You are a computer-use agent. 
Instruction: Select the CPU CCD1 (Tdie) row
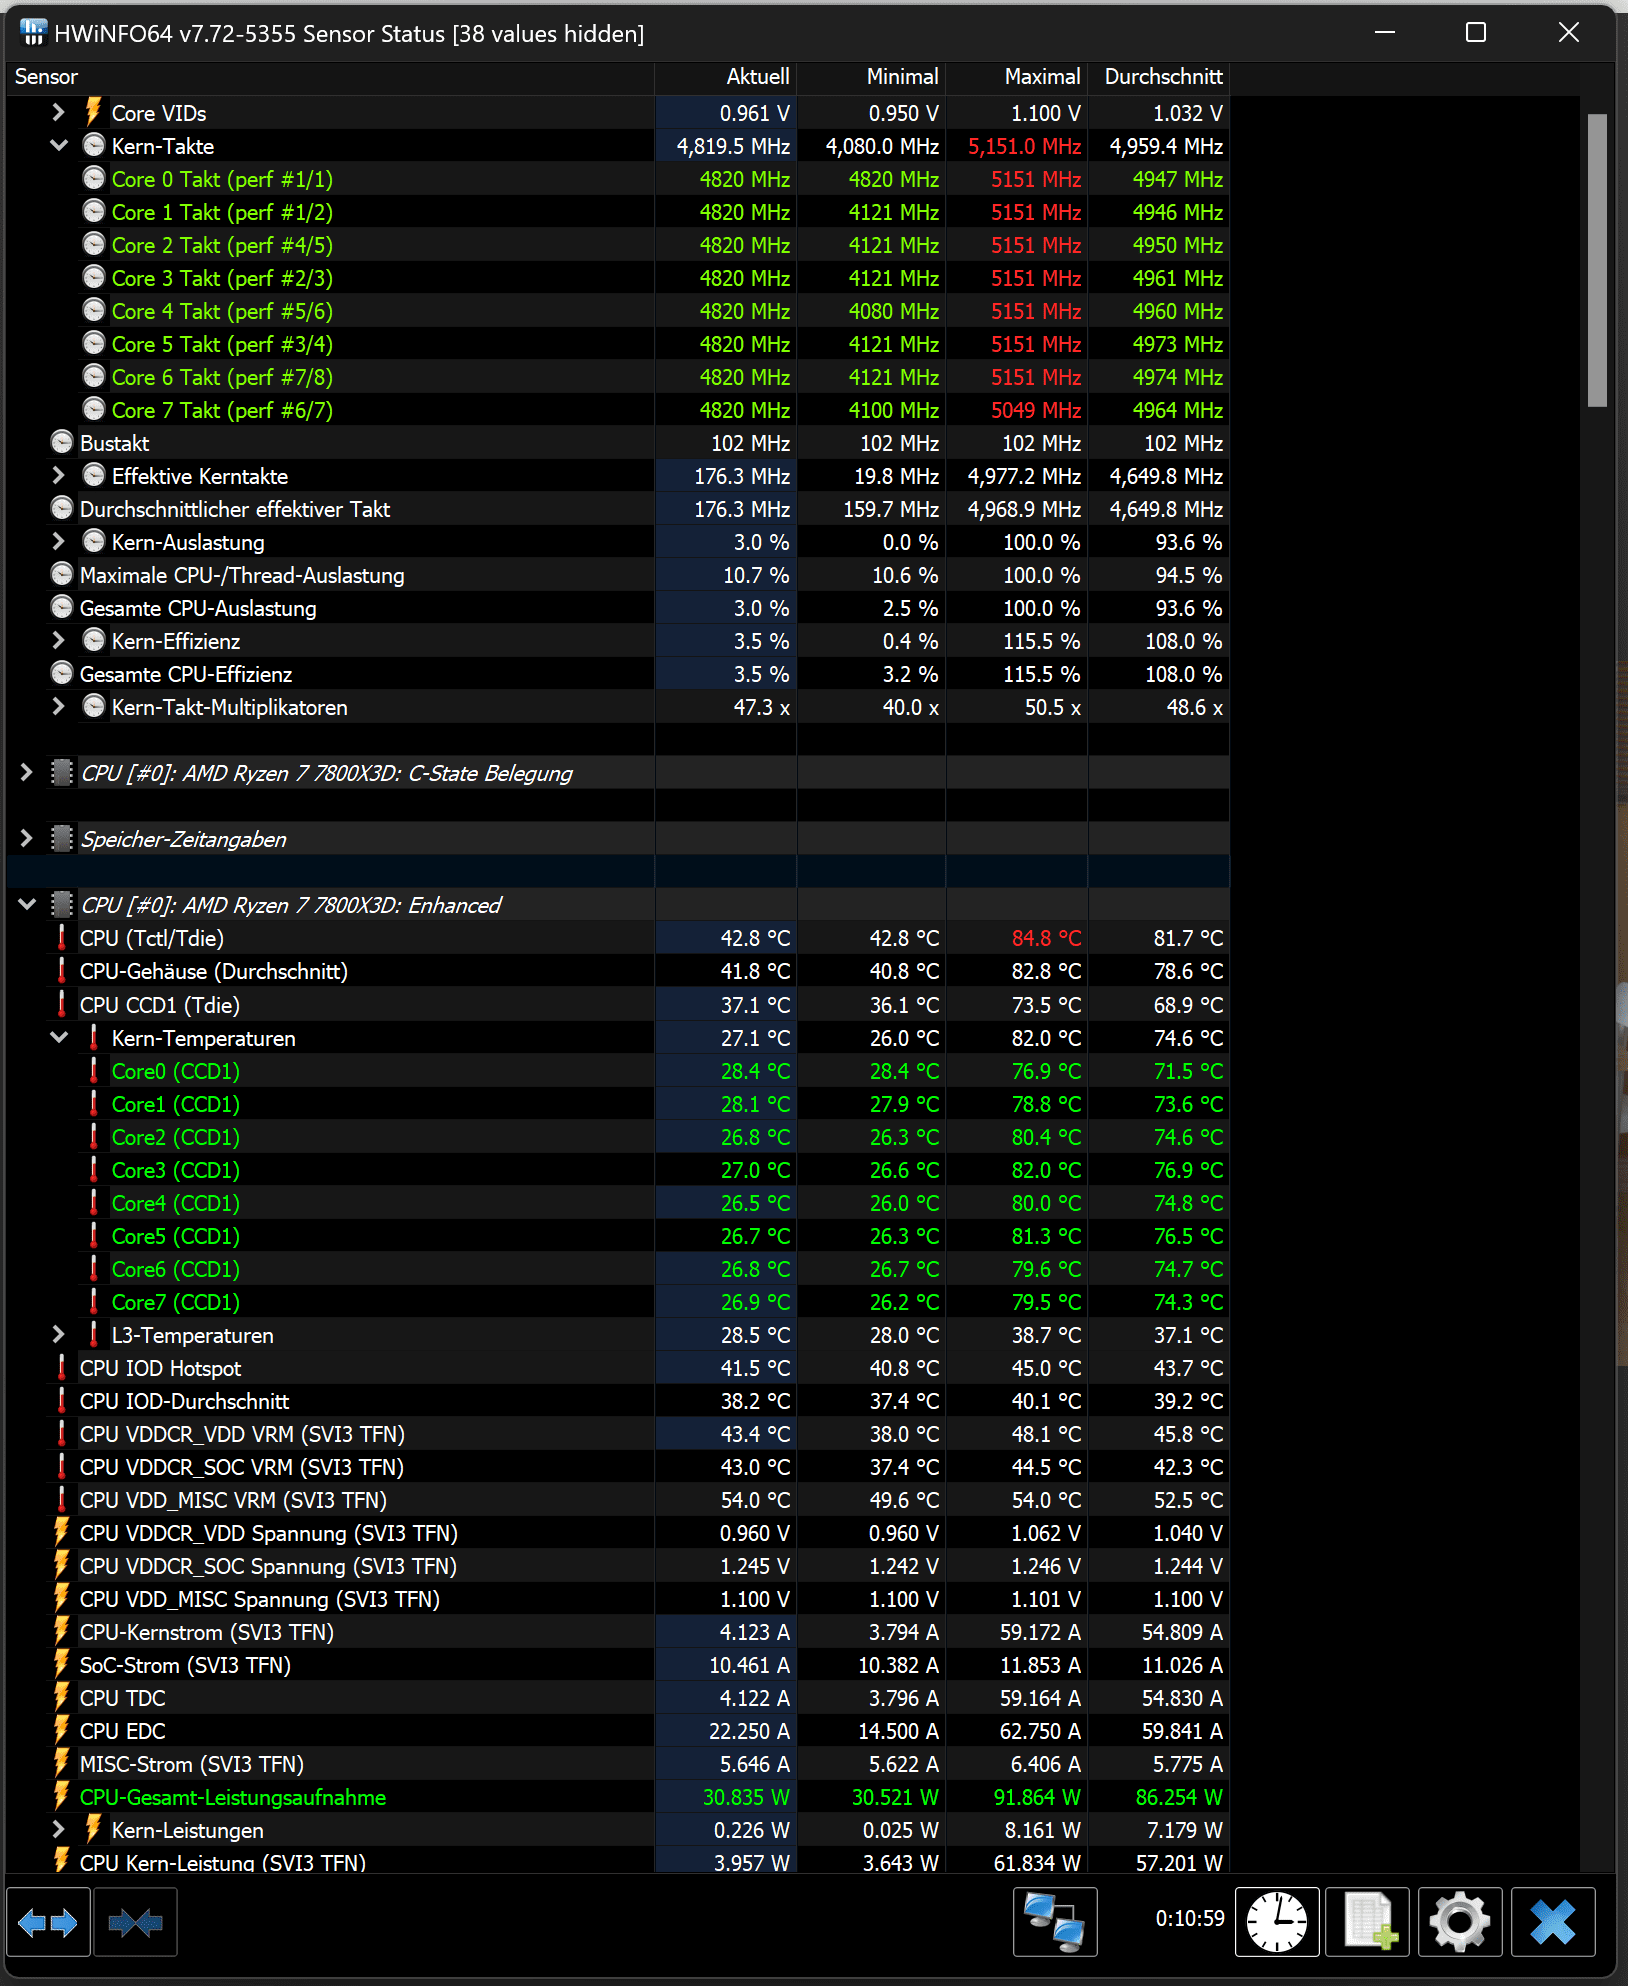tap(618, 1004)
